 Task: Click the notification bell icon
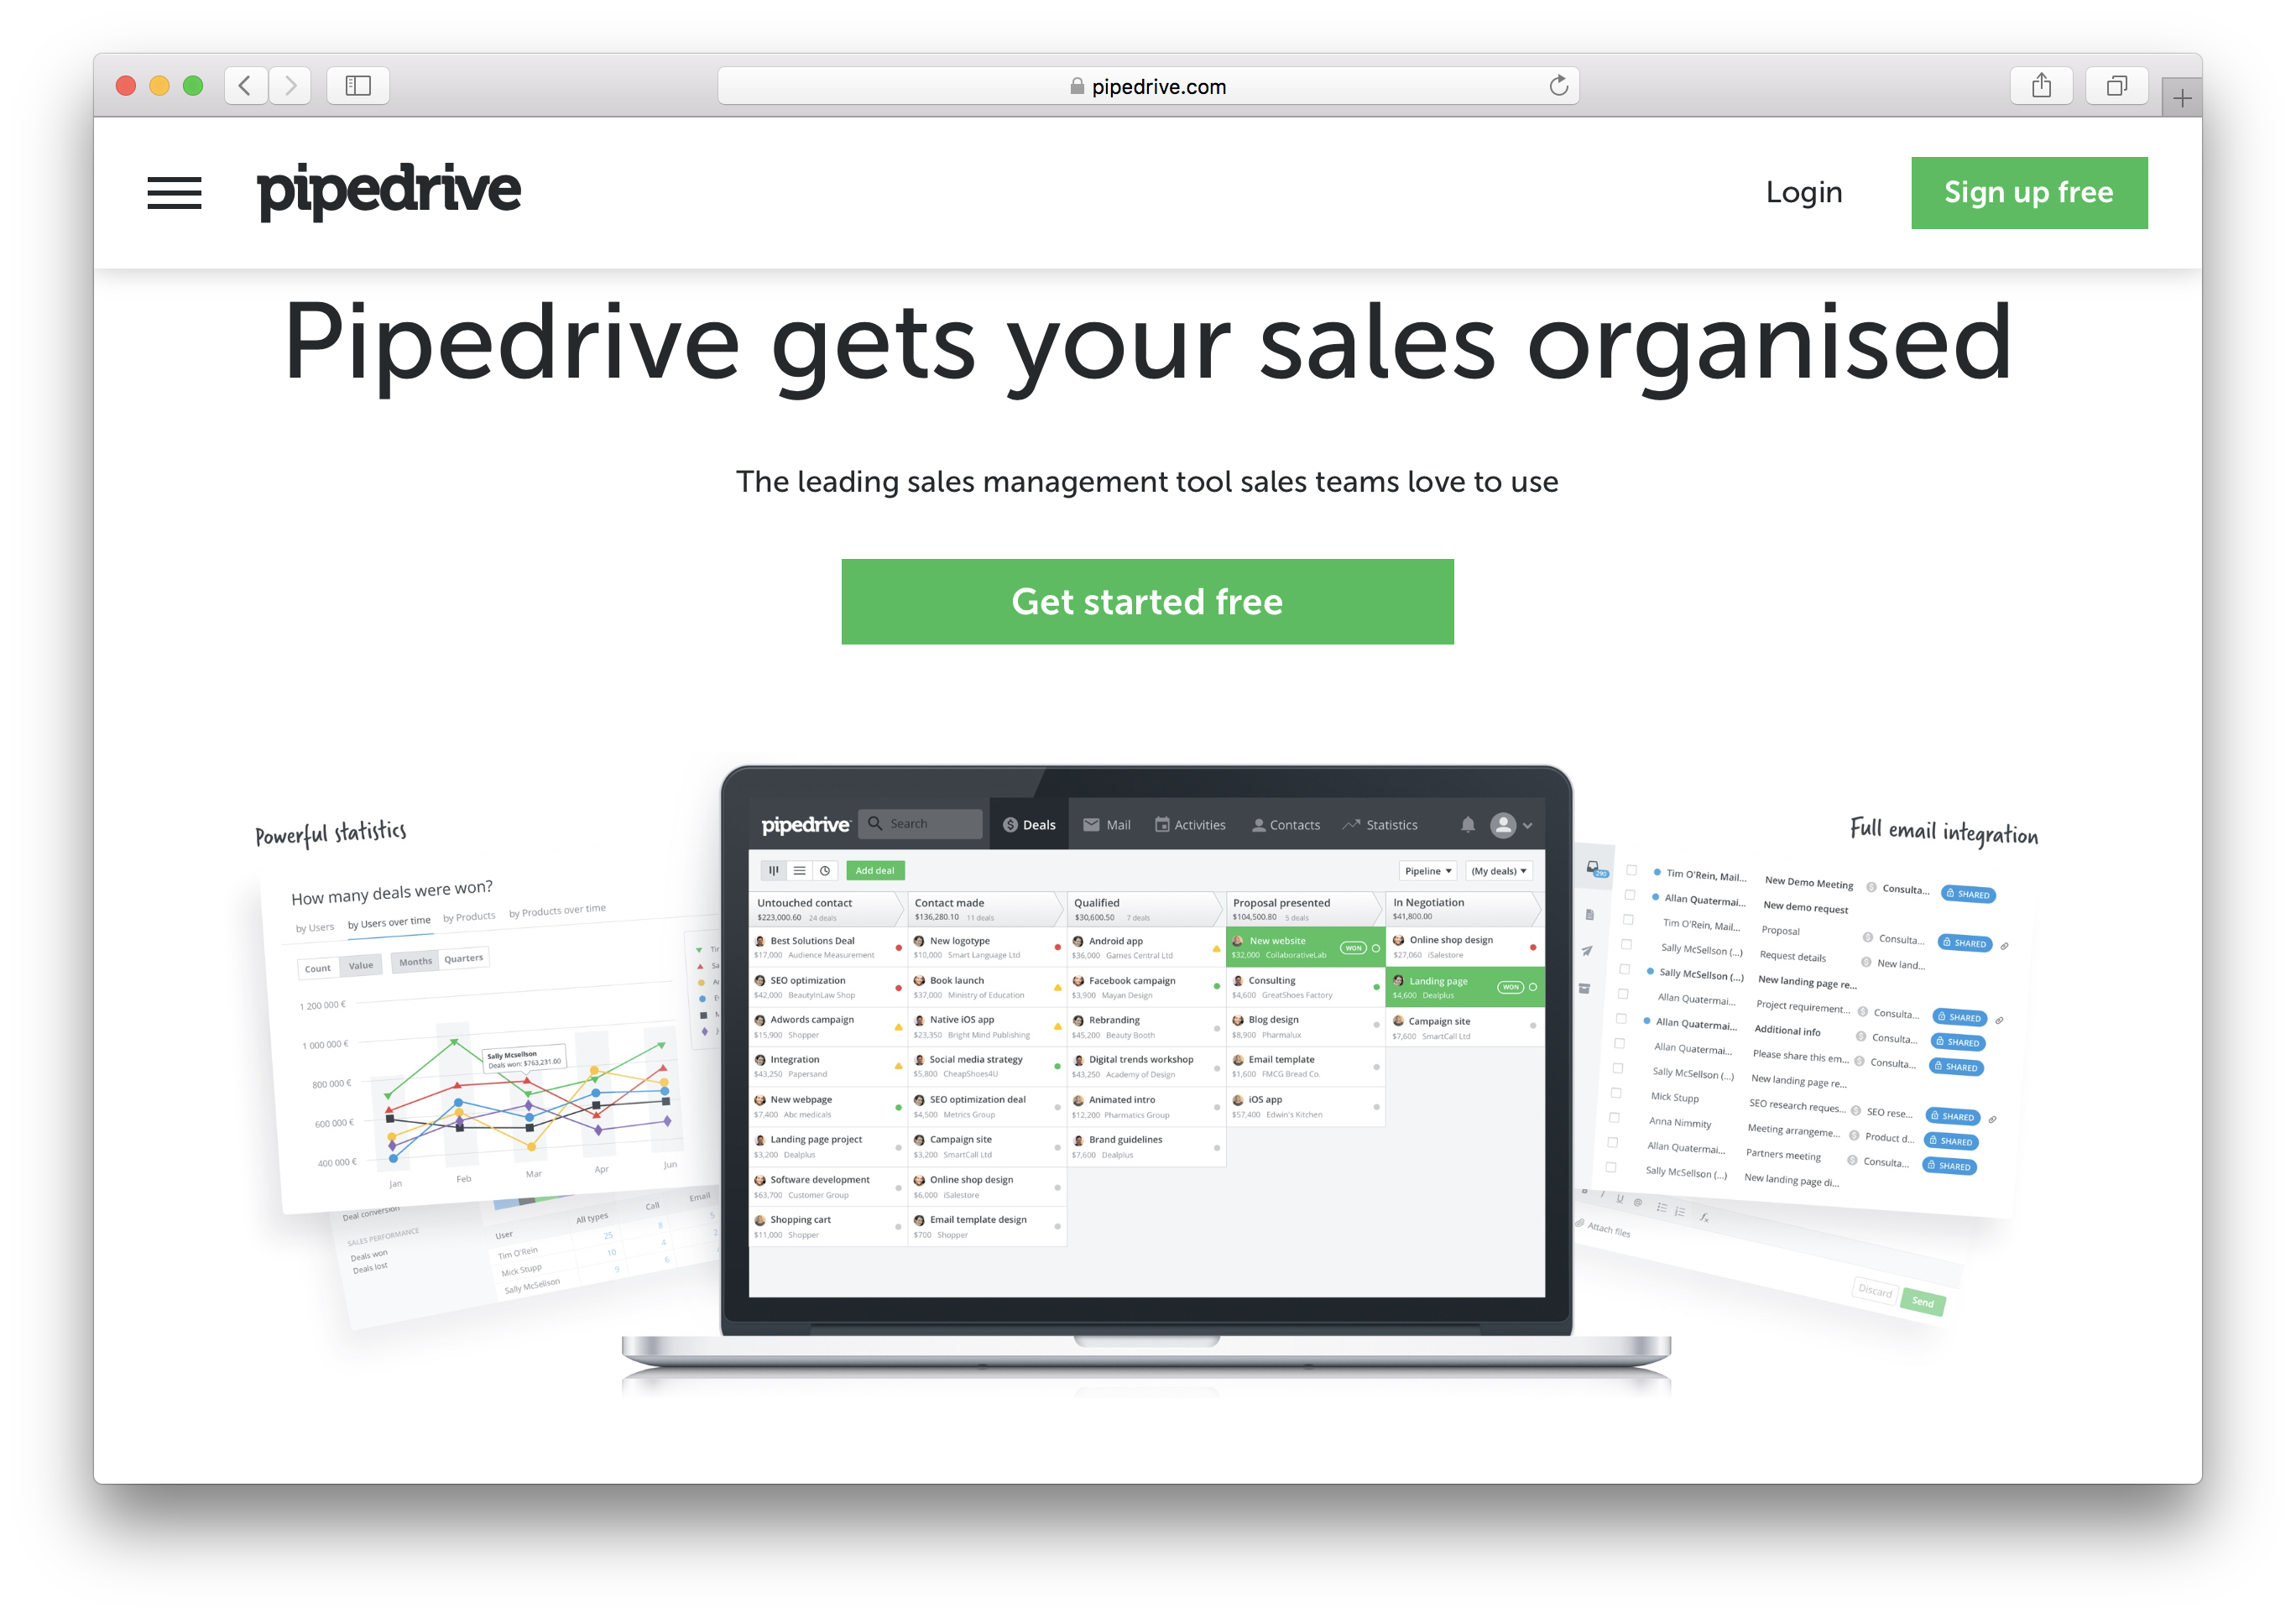[x=1471, y=823]
